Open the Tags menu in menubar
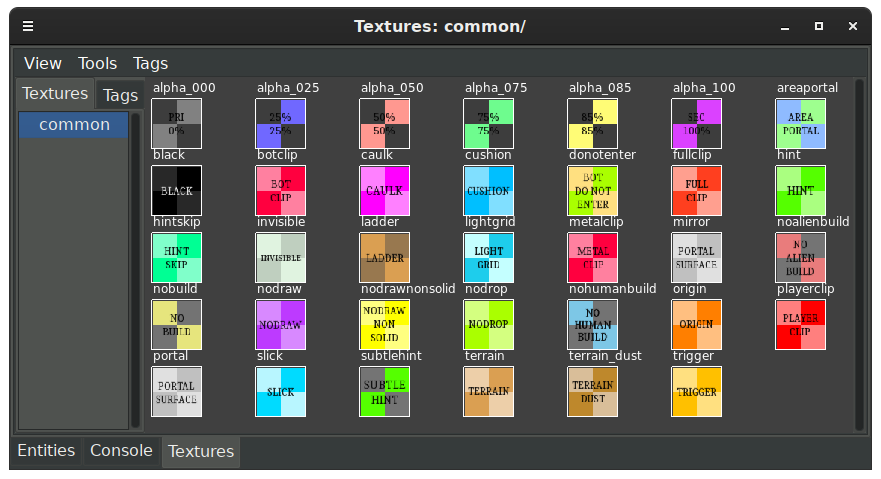The height and width of the screenshot is (479, 881). pyautogui.click(x=151, y=63)
